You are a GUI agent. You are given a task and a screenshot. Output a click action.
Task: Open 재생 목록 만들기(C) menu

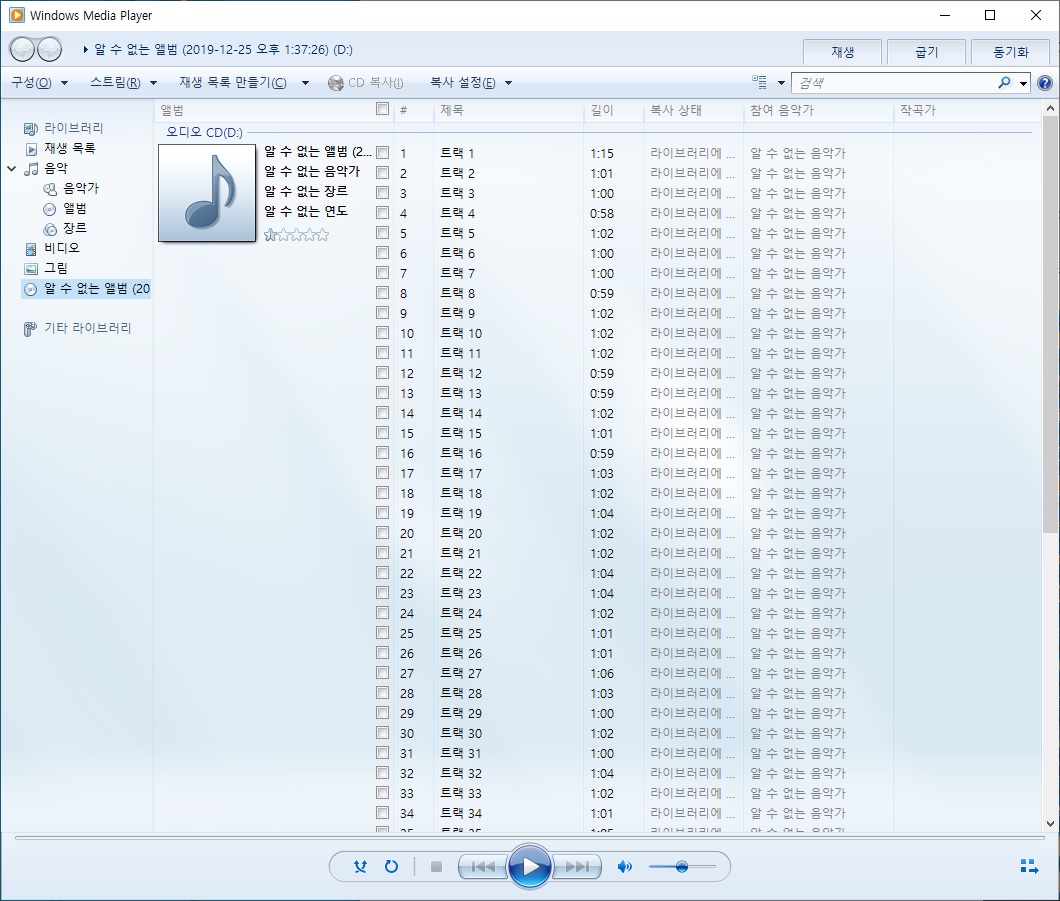tap(243, 82)
